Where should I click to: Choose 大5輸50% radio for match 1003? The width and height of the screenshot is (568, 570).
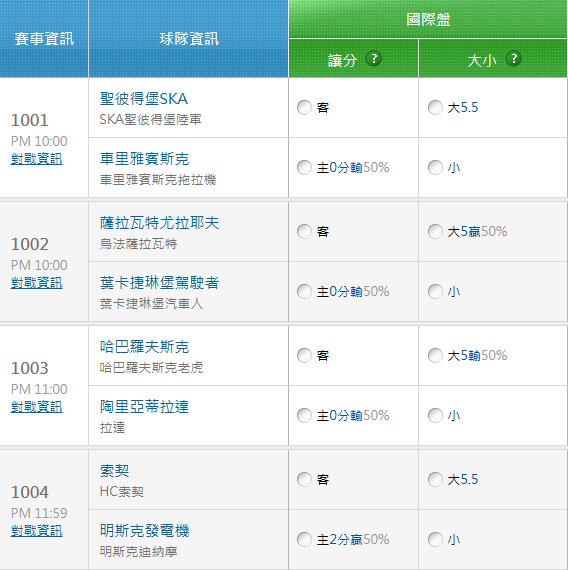point(435,356)
